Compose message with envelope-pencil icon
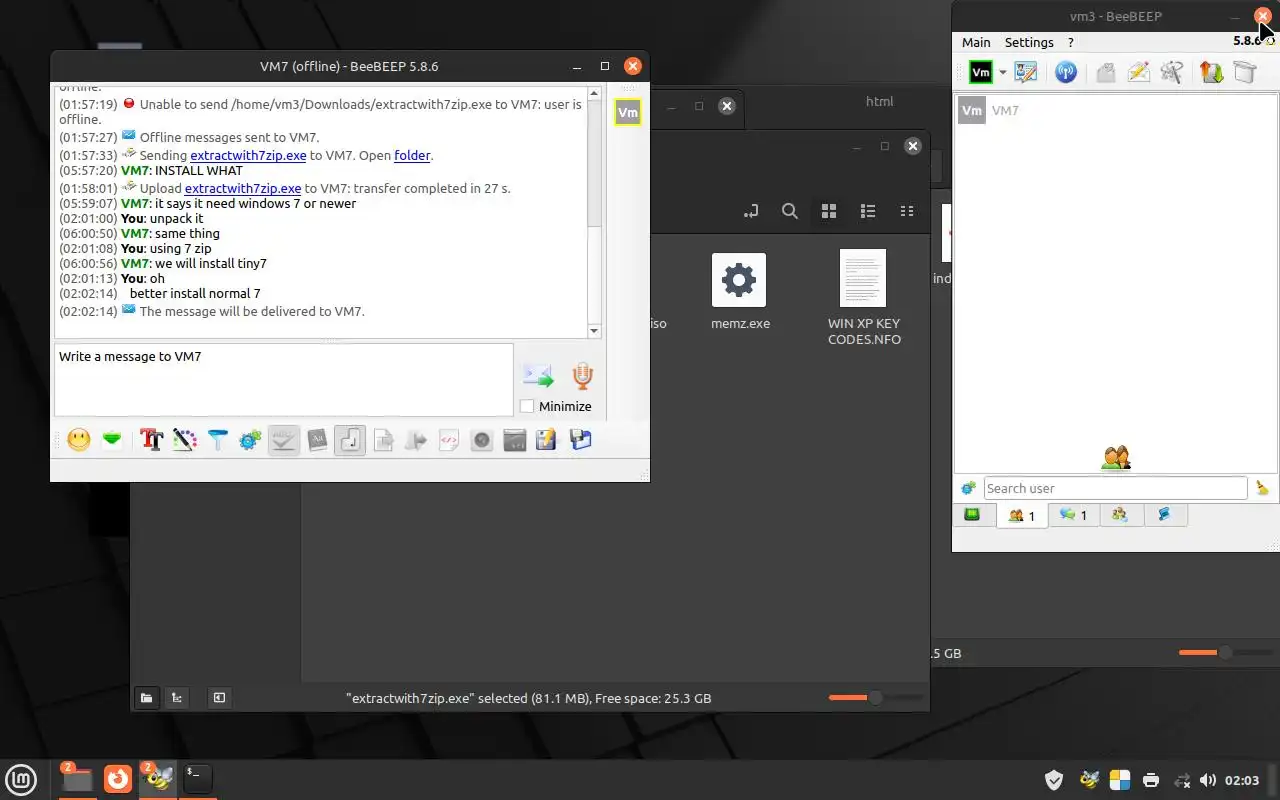1280x800 pixels. coord(1139,72)
